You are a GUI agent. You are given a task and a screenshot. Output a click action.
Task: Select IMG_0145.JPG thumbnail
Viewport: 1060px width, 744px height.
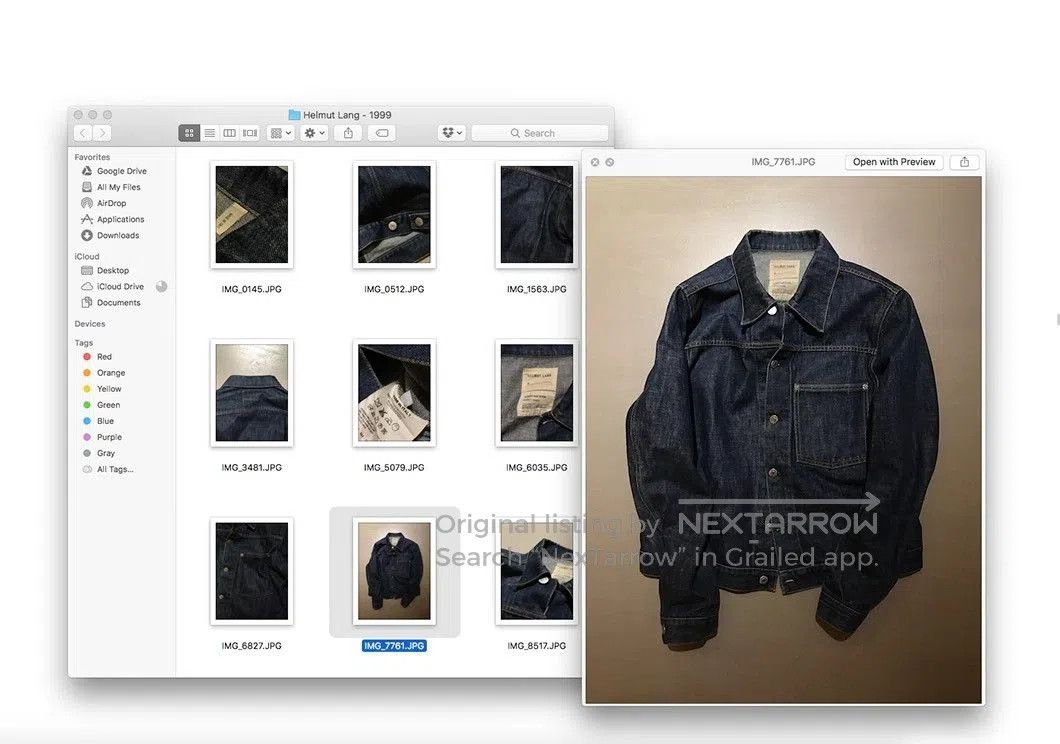(251, 214)
